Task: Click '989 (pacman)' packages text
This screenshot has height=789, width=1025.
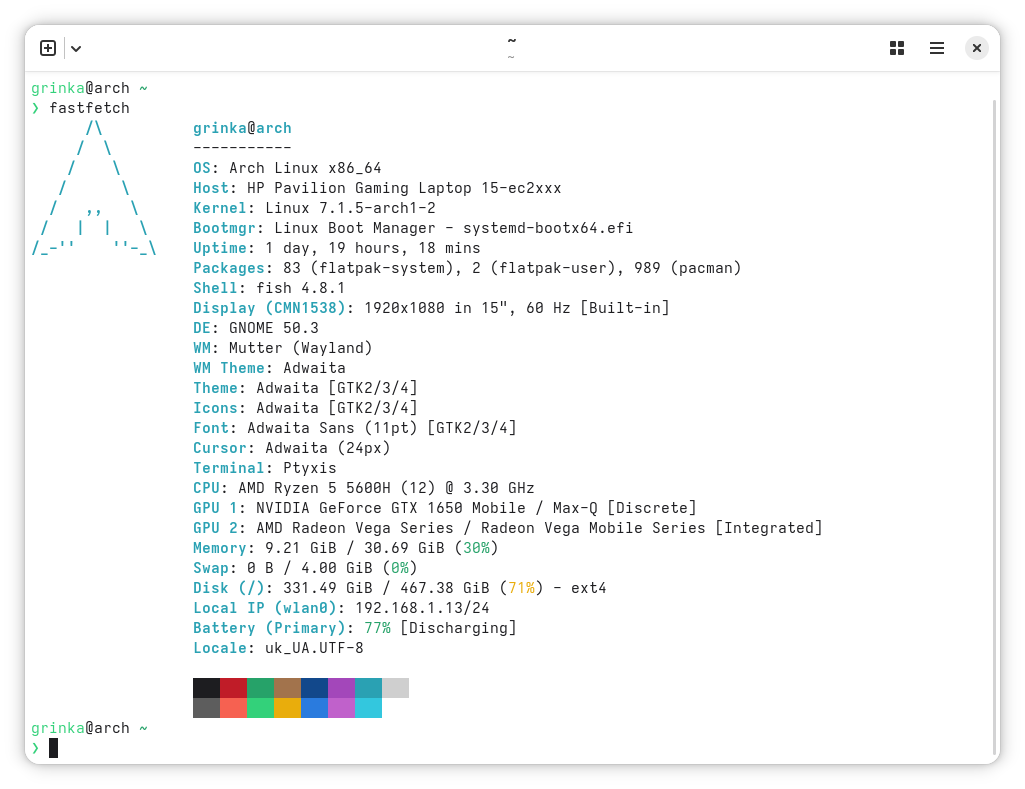Action: pyautogui.click(x=688, y=268)
